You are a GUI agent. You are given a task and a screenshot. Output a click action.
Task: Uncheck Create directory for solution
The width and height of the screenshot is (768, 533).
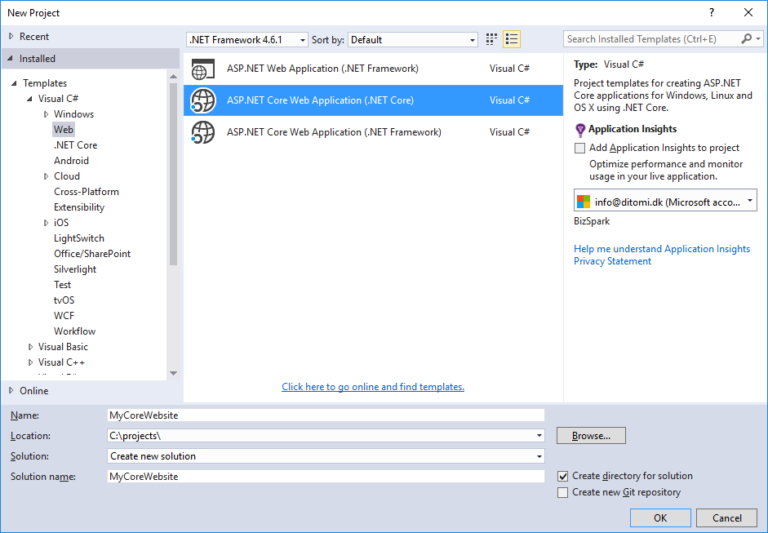tap(563, 476)
